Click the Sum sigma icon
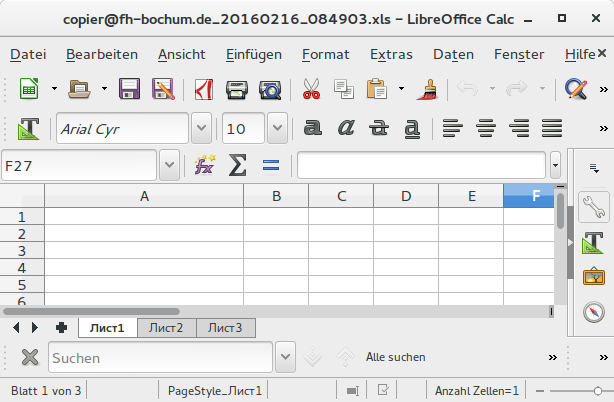The image size is (614, 402). [237, 165]
